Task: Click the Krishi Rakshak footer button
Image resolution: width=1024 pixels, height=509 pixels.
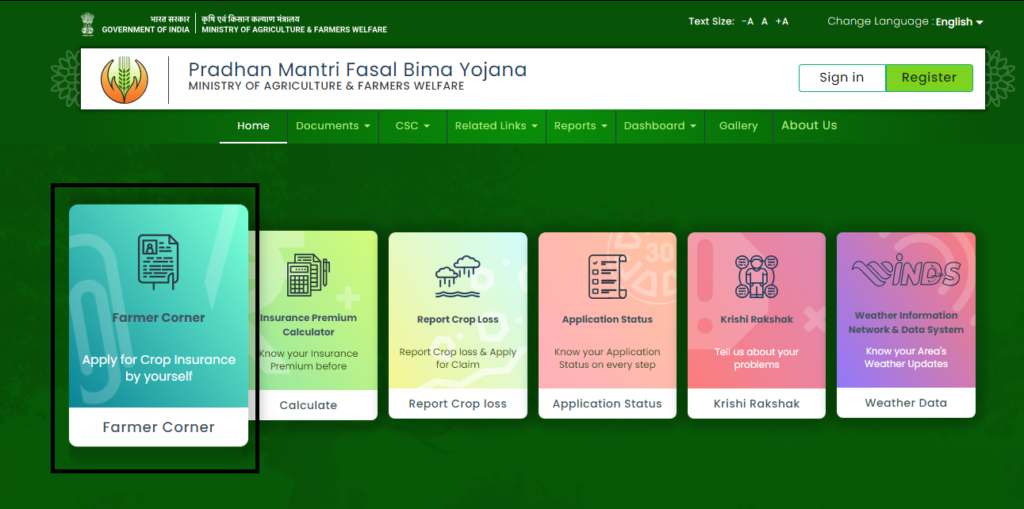Action: [x=756, y=404]
